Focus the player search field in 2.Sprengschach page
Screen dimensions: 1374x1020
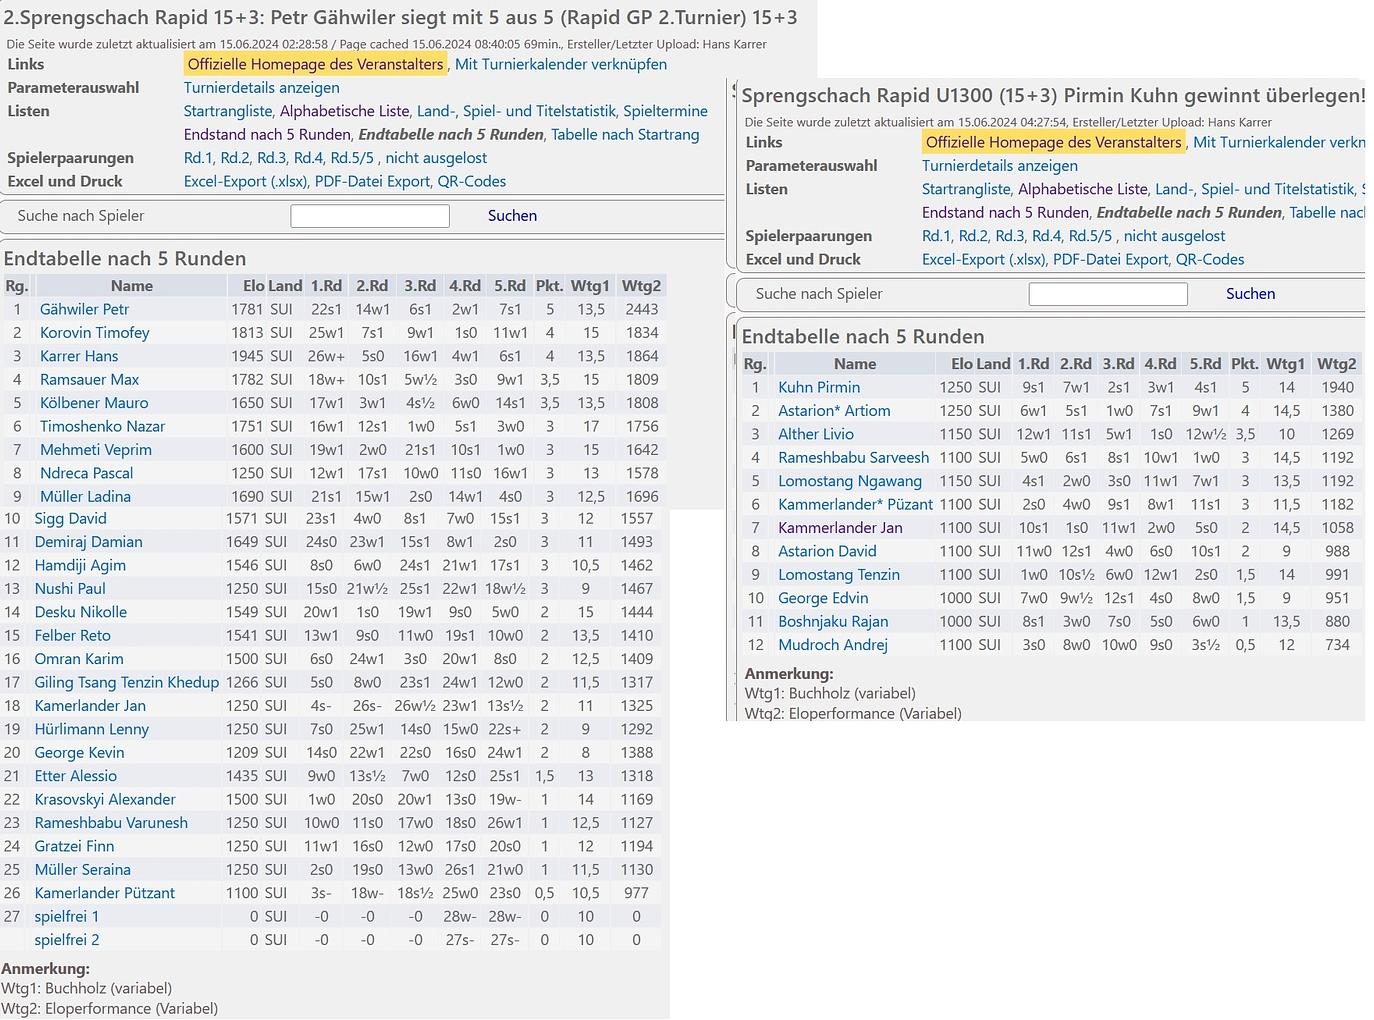369,216
